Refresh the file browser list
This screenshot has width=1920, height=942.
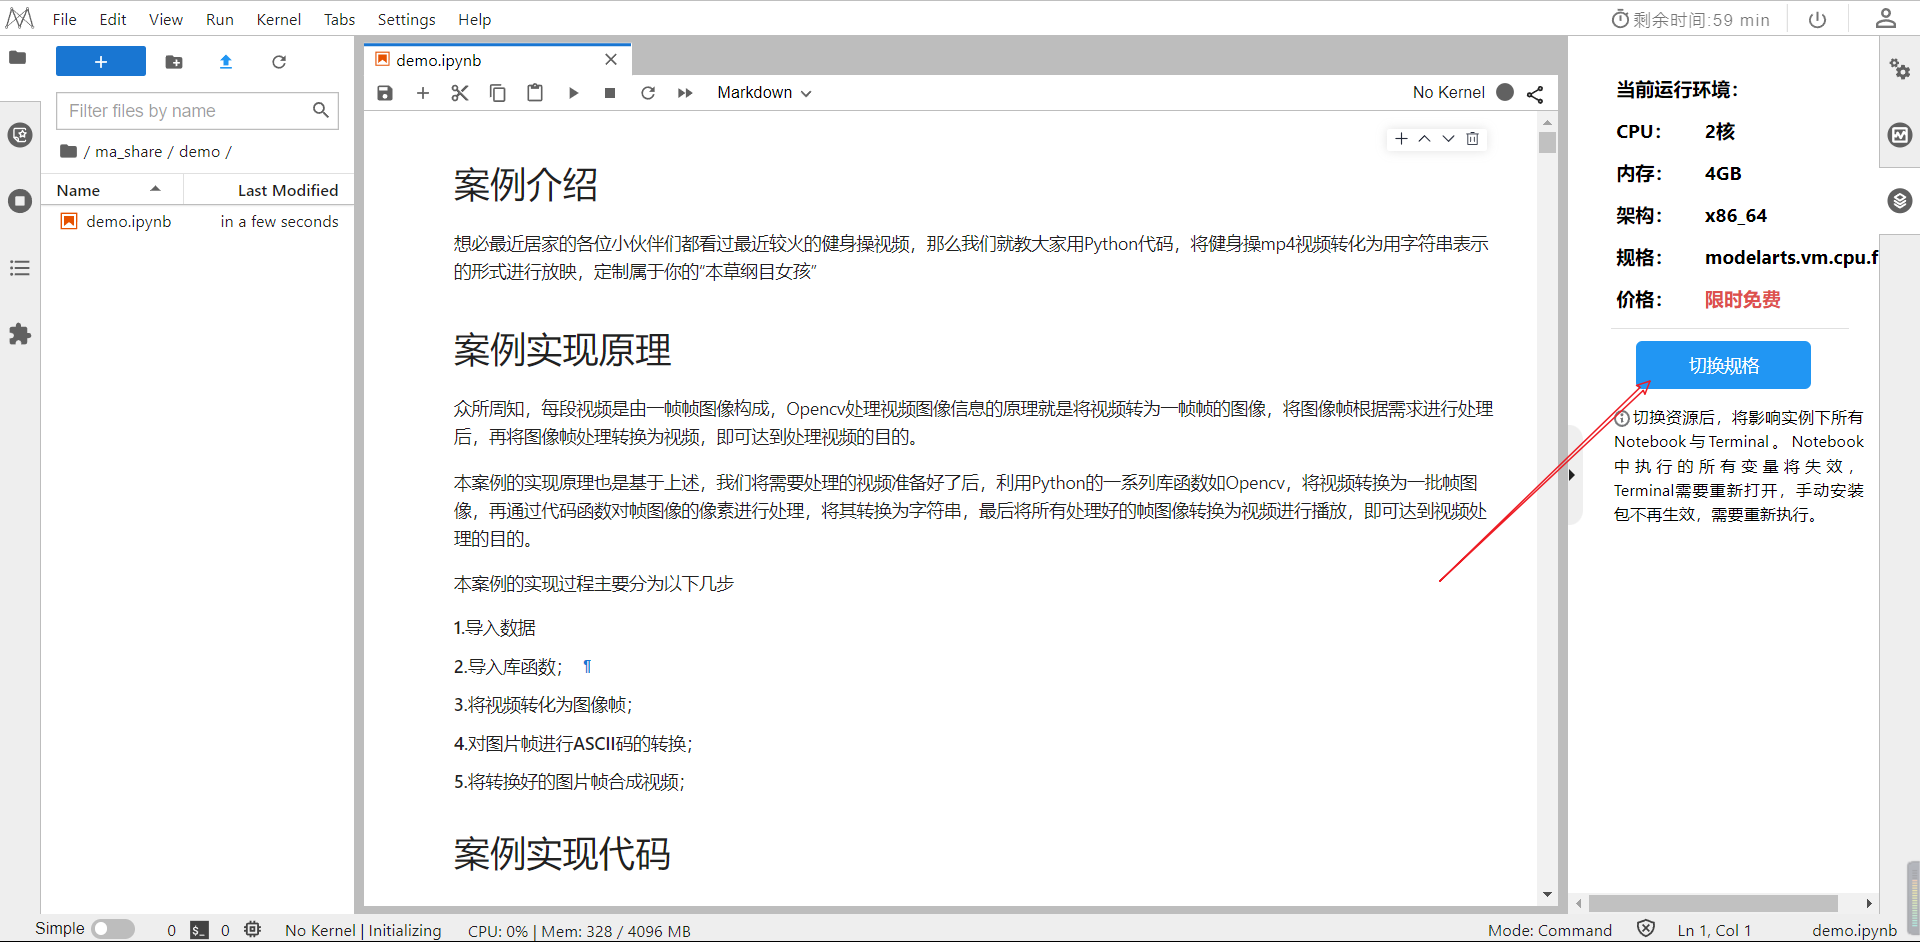279,62
